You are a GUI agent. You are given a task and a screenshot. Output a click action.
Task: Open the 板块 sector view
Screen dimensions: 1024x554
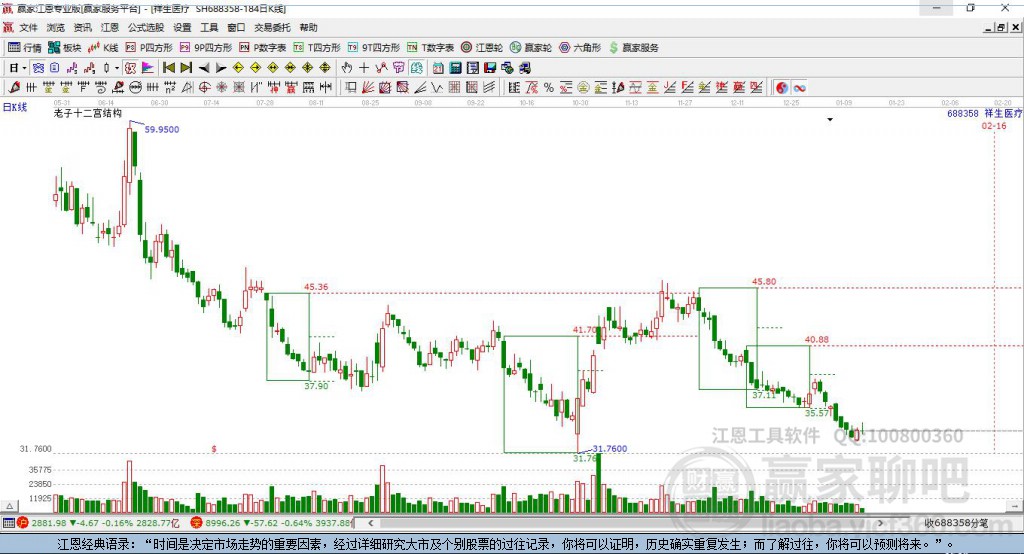point(65,48)
